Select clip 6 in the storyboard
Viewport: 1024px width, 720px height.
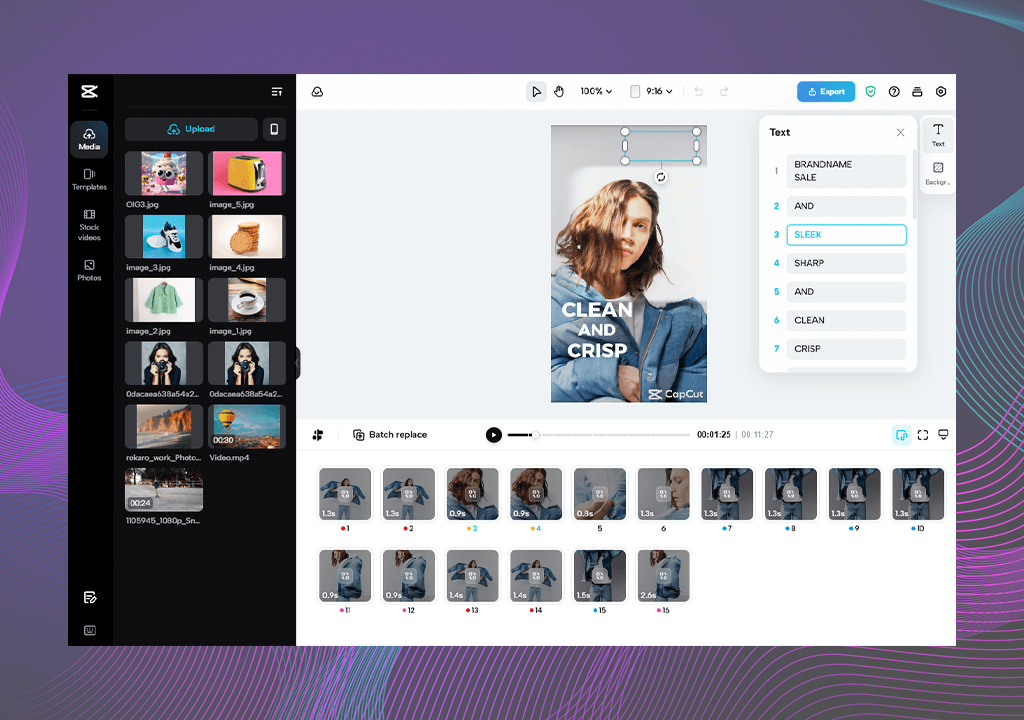click(x=664, y=494)
